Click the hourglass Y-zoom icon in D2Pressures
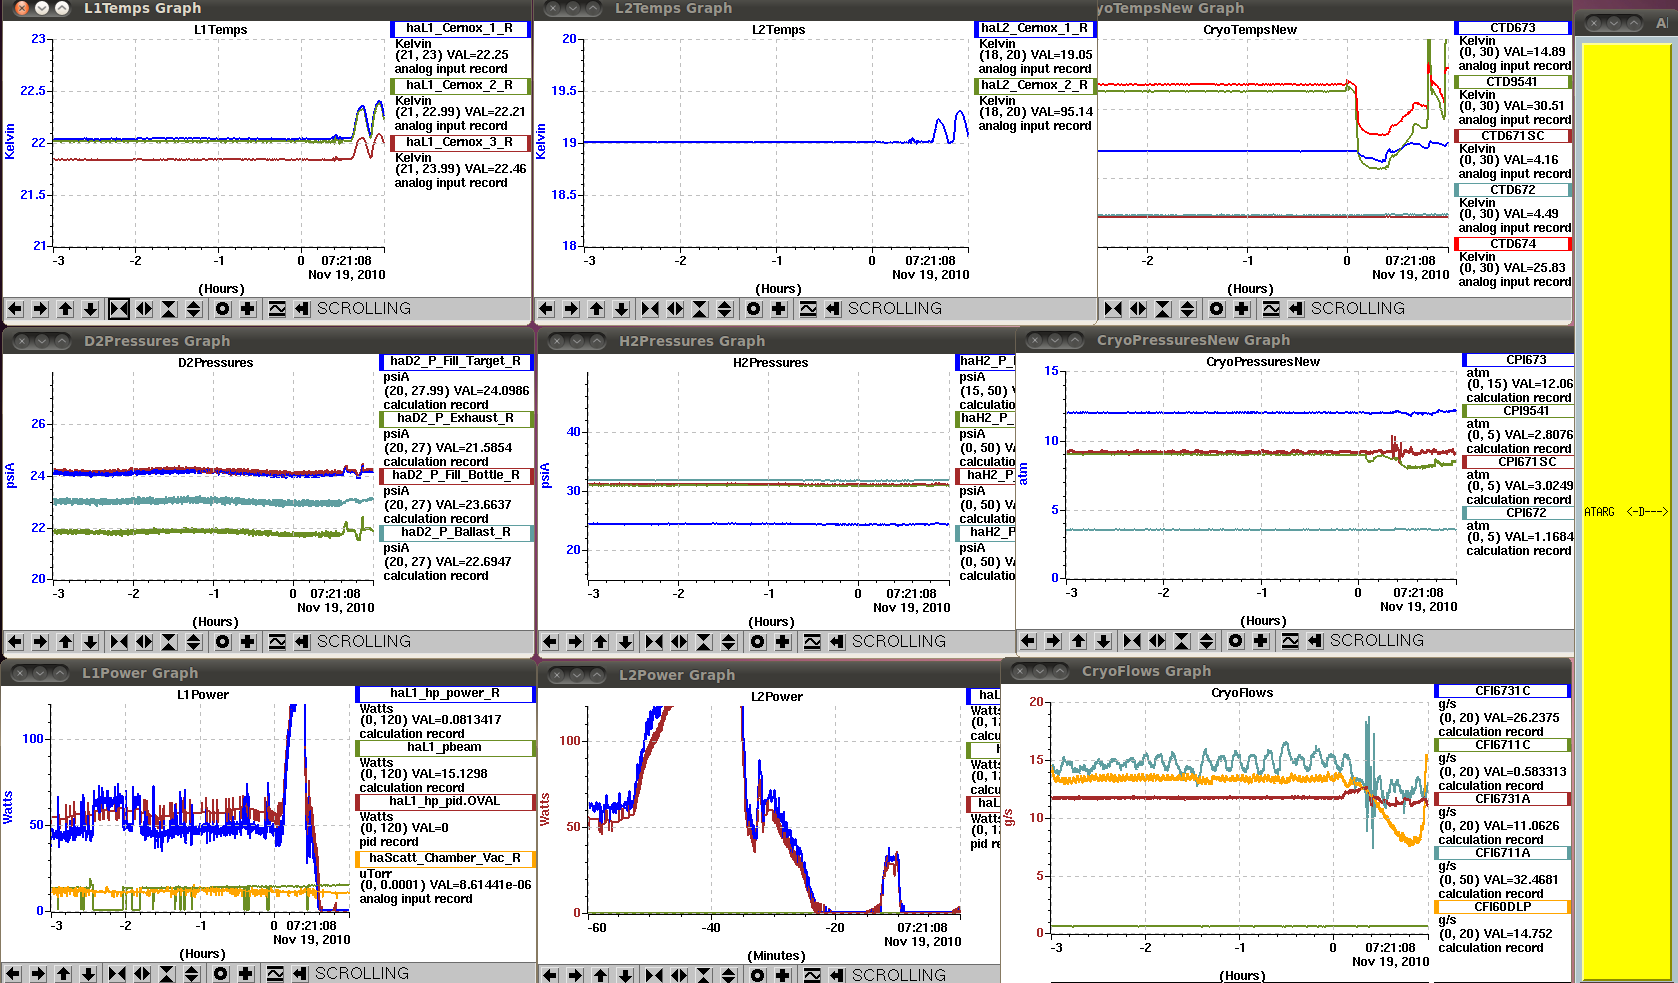The width and height of the screenshot is (1678, 983). click(x=169, y=642)
